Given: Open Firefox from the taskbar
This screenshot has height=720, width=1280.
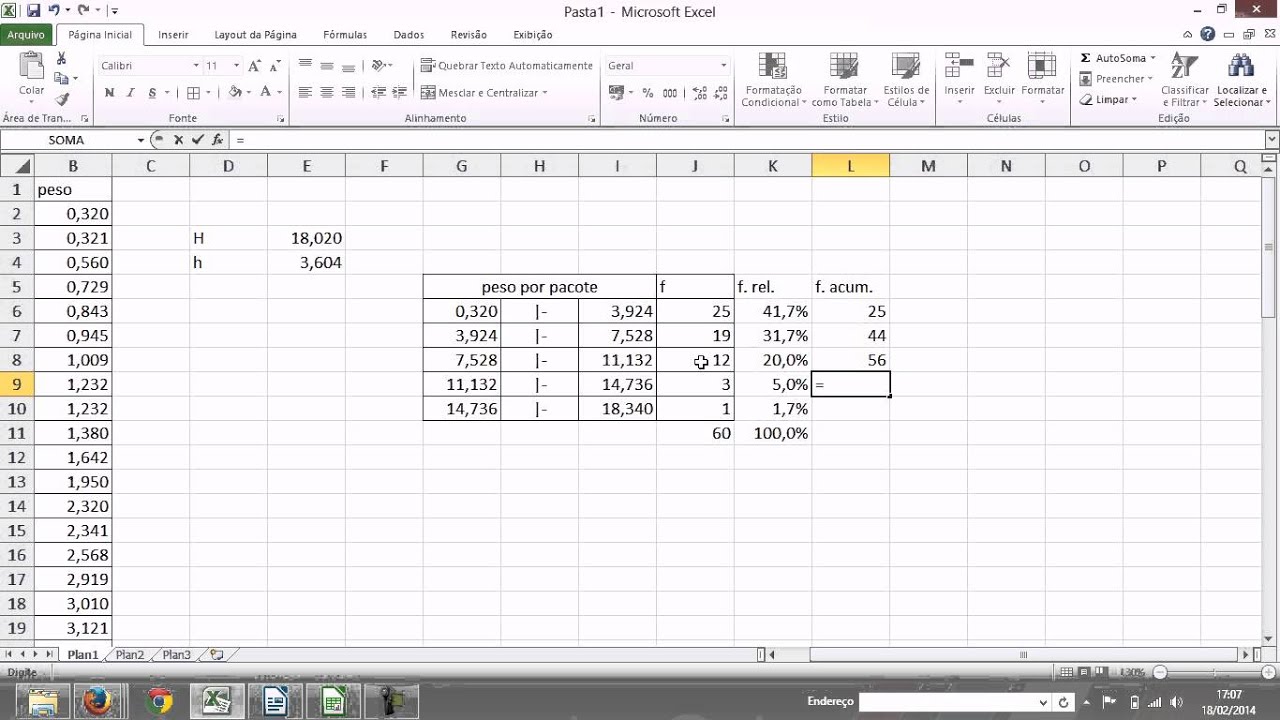Looking at the screenshot, I should pos(97,701).
